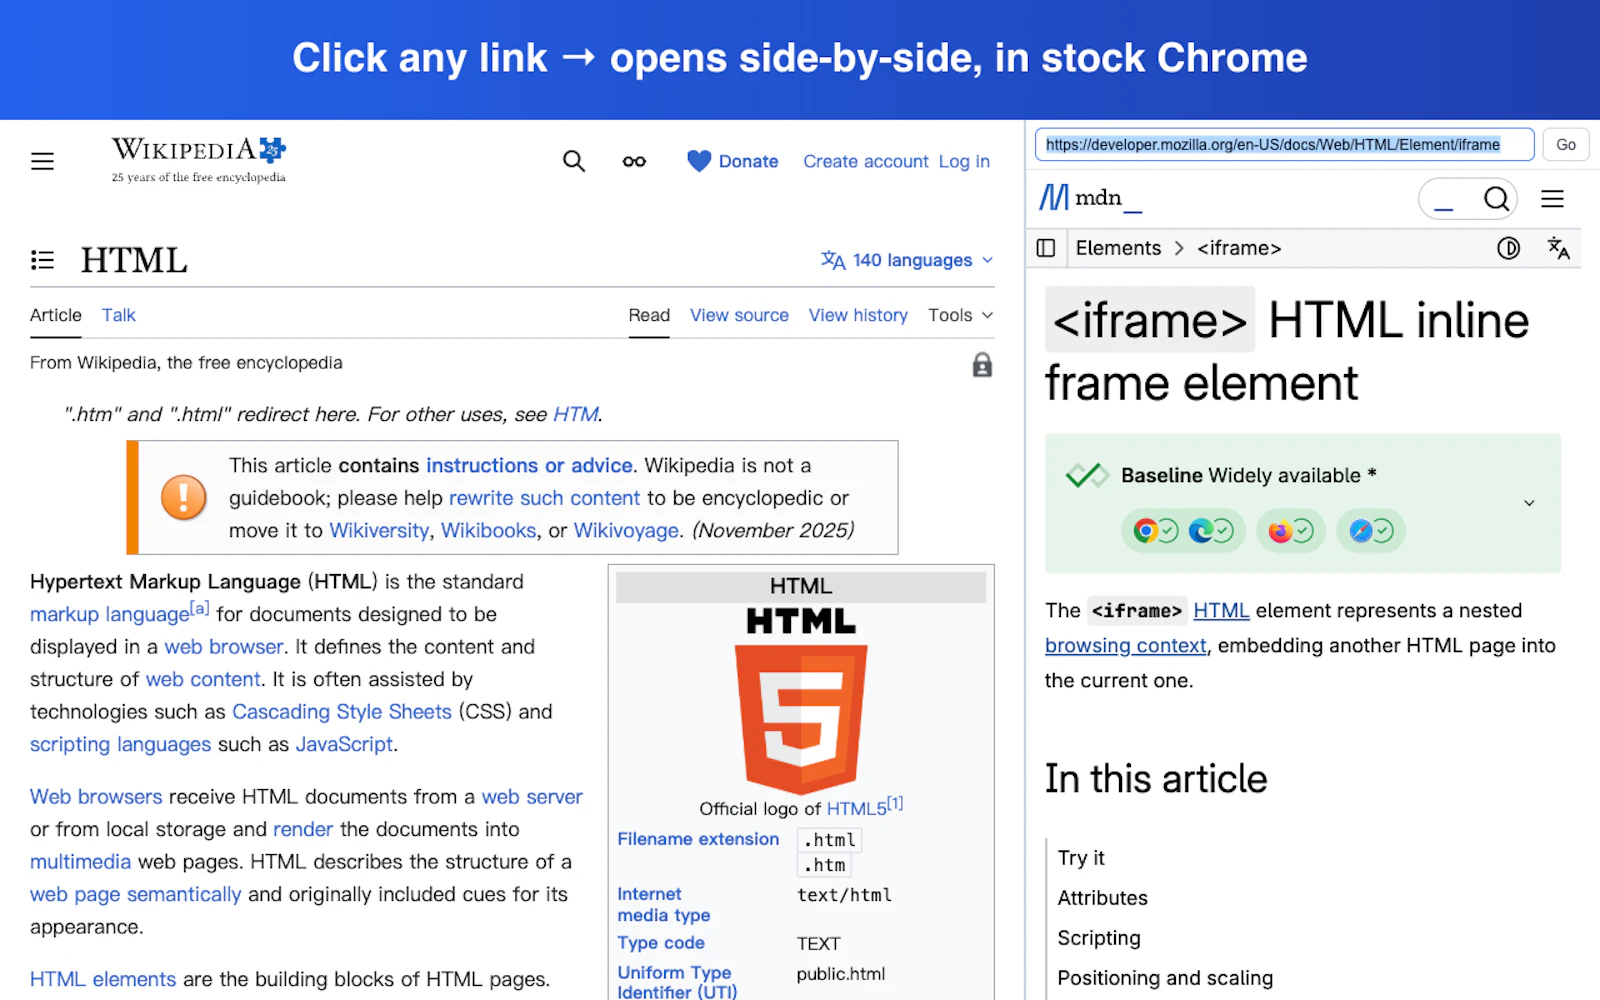The image size is (1600, 1000).
Task: Open the web server link
Action: coord(532,797)
